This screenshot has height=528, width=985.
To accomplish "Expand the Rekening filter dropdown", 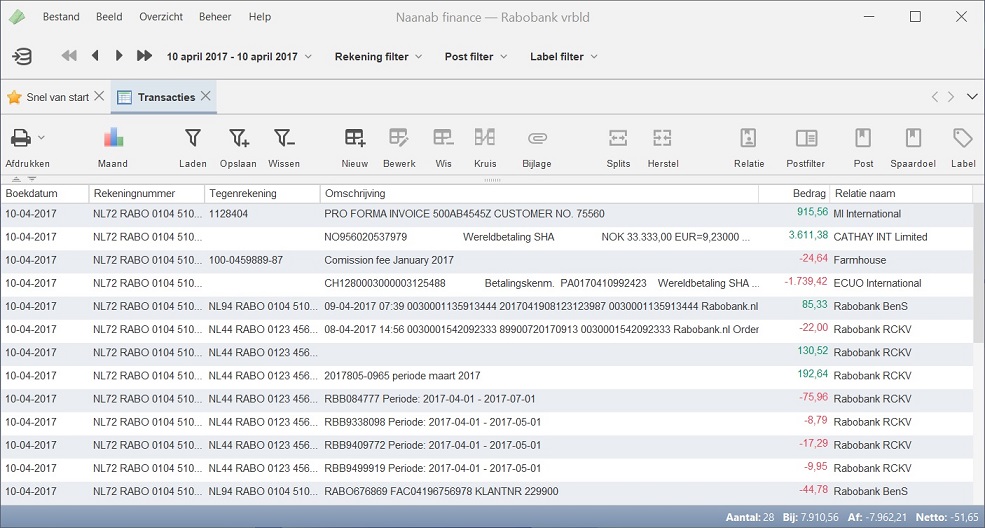I will point(378,57).
